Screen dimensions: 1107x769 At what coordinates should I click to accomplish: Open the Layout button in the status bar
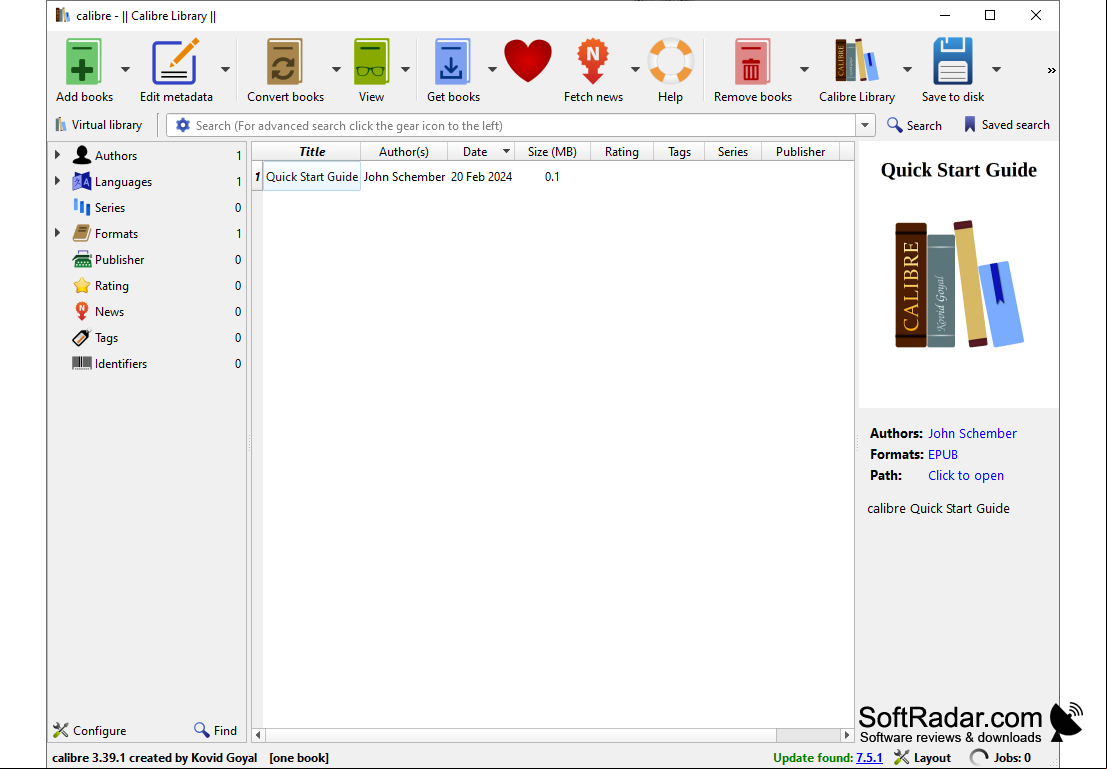(x=922, y=758)
